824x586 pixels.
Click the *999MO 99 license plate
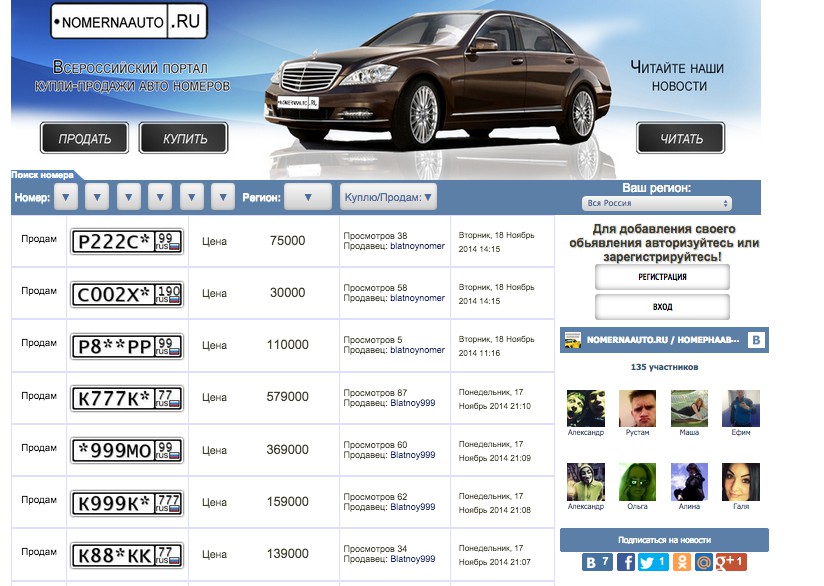[x=127, y=450]
